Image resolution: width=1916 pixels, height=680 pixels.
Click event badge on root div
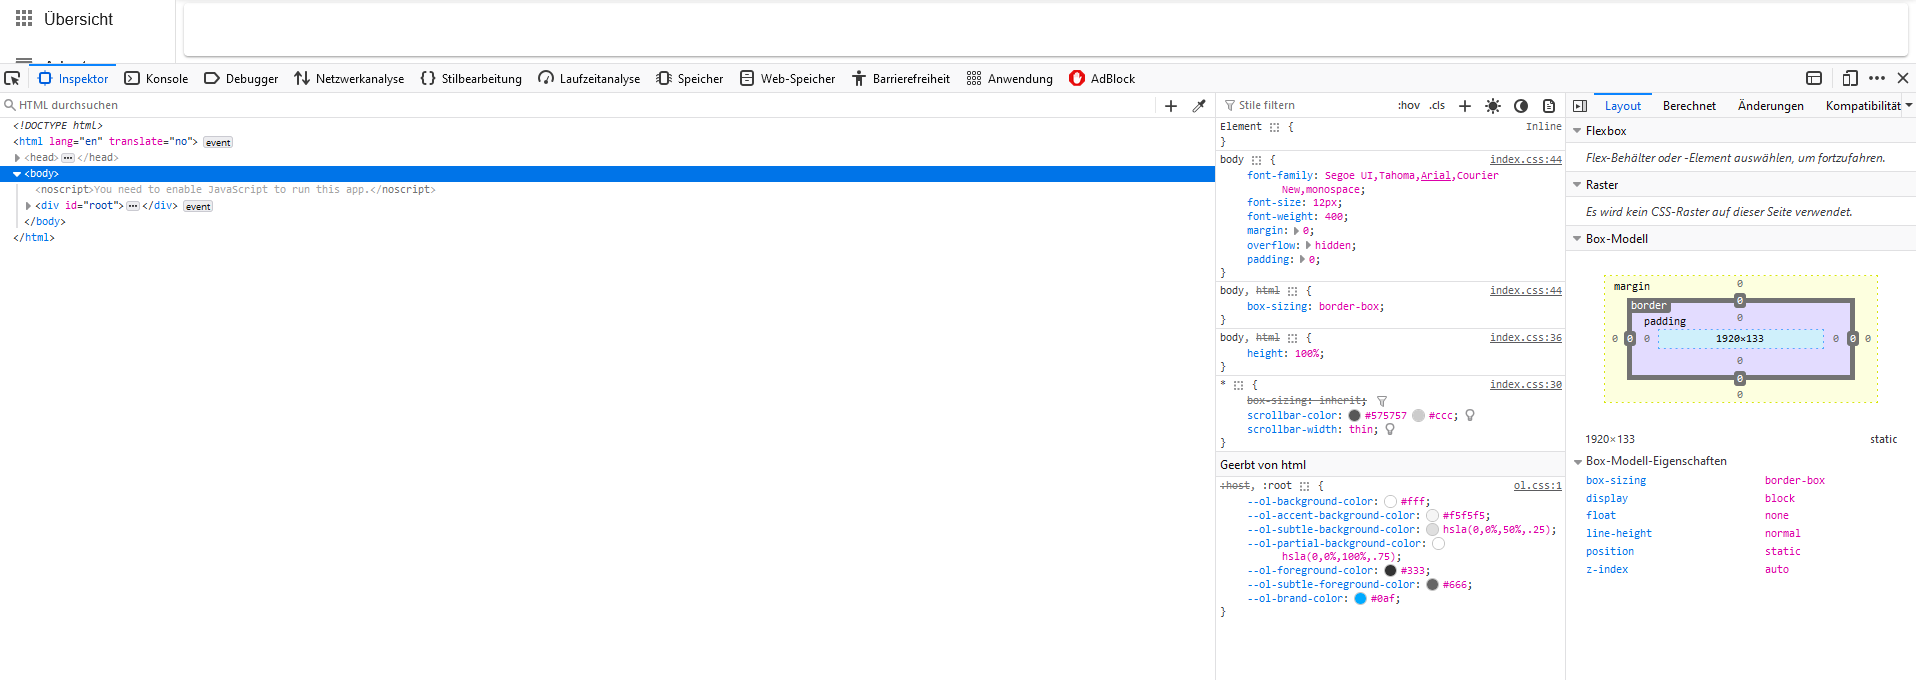point(198,206)
